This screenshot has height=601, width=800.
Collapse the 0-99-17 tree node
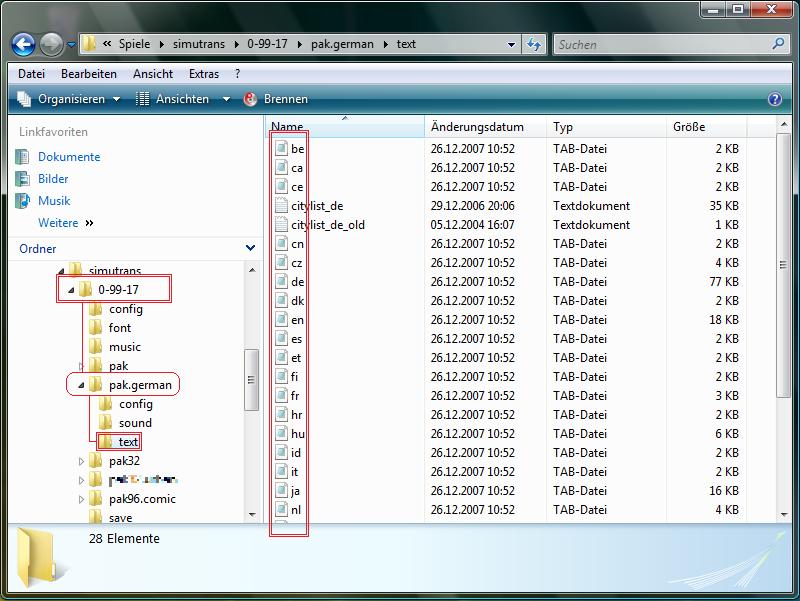[72, 290]
